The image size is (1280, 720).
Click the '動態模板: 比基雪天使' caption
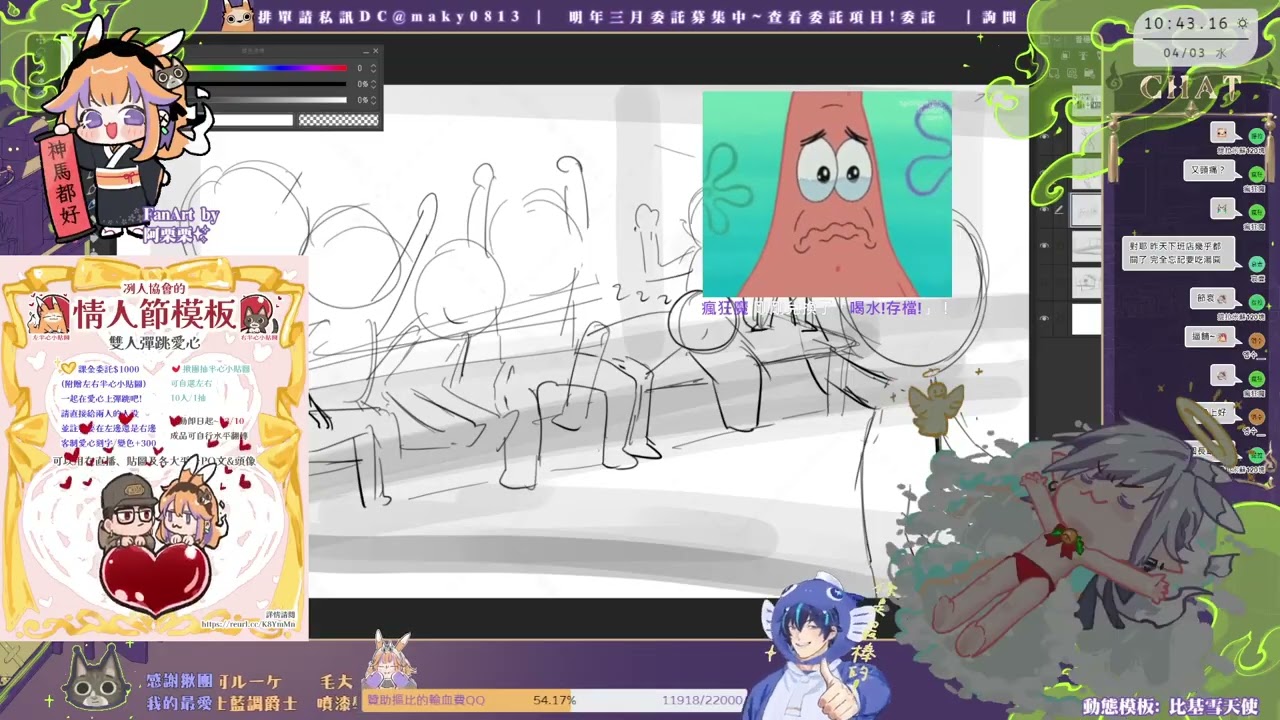[x=1170, y=706]
